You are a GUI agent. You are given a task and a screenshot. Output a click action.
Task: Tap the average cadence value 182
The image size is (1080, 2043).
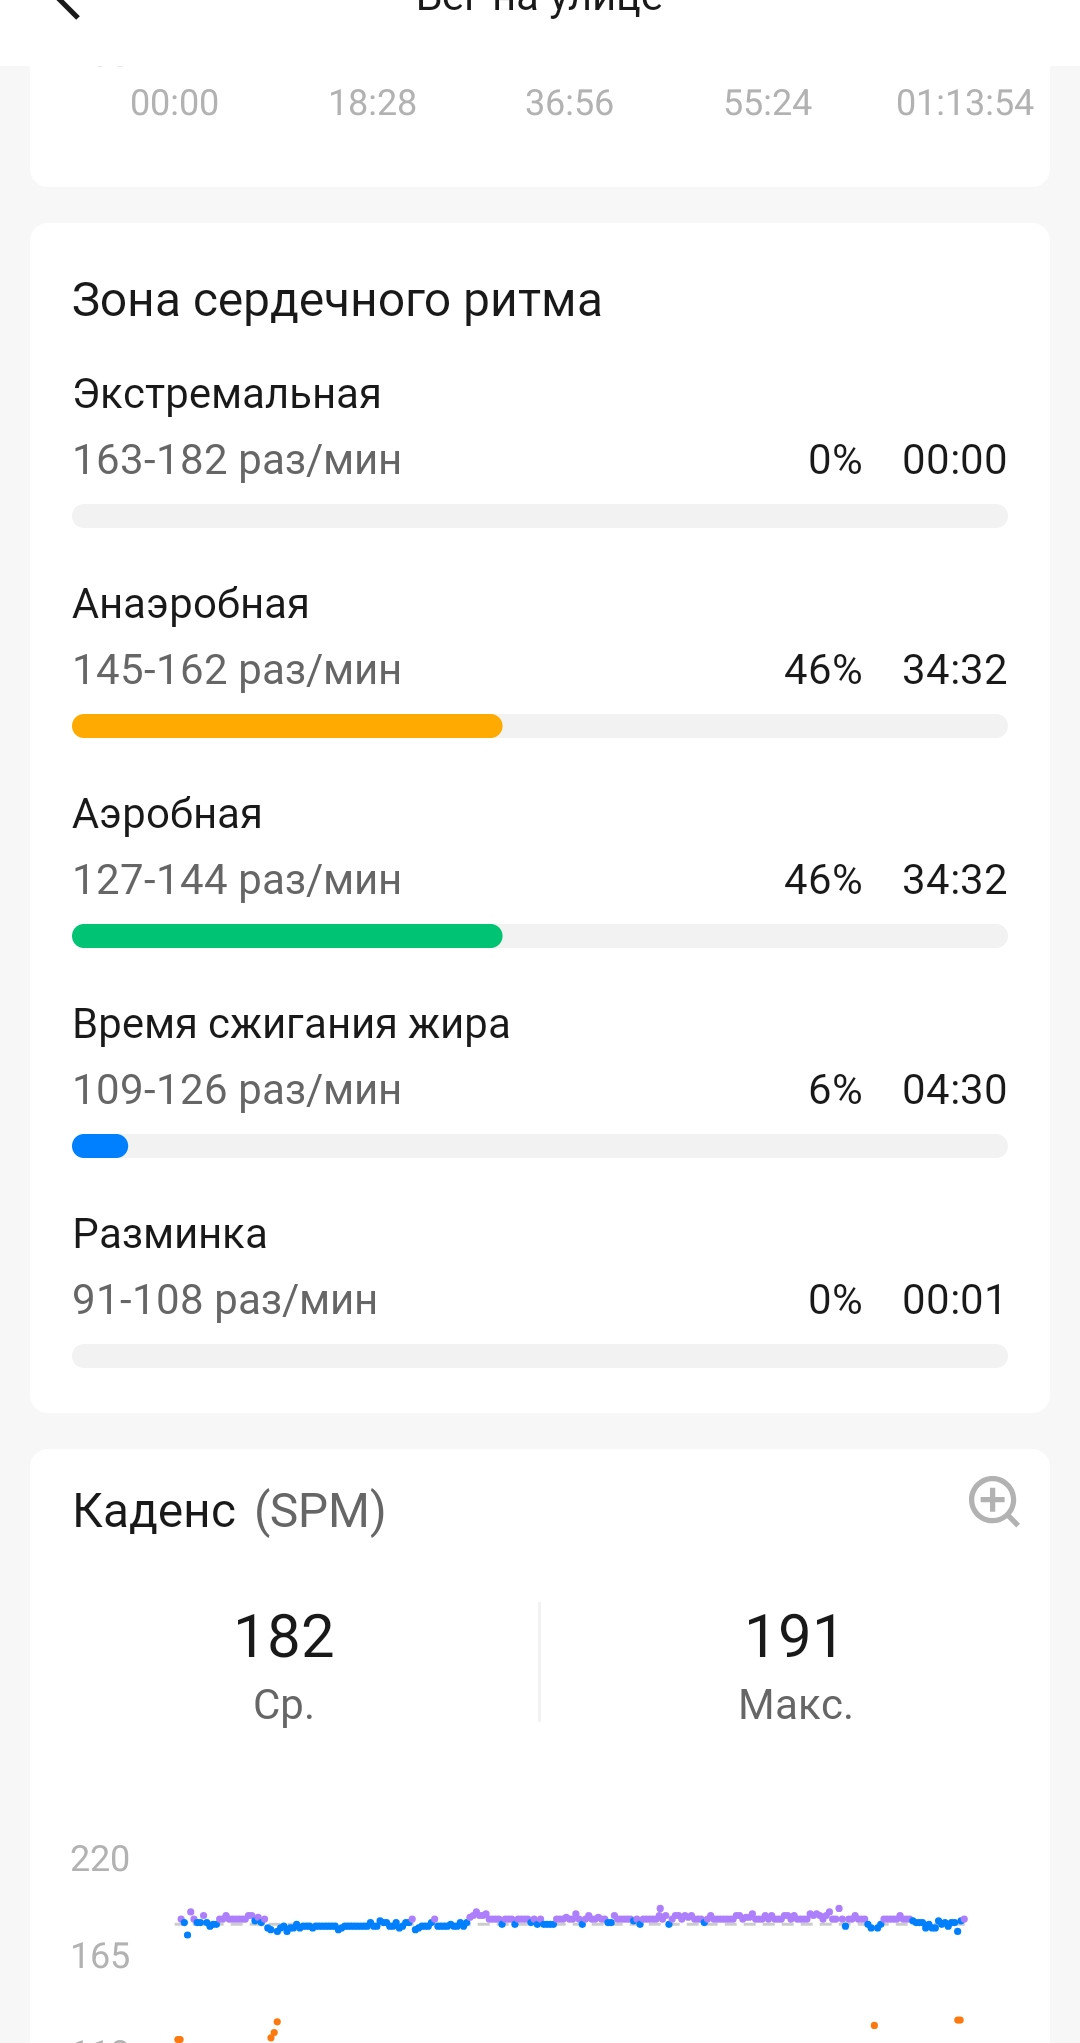pyautogui.click(x=284, y=1637)
